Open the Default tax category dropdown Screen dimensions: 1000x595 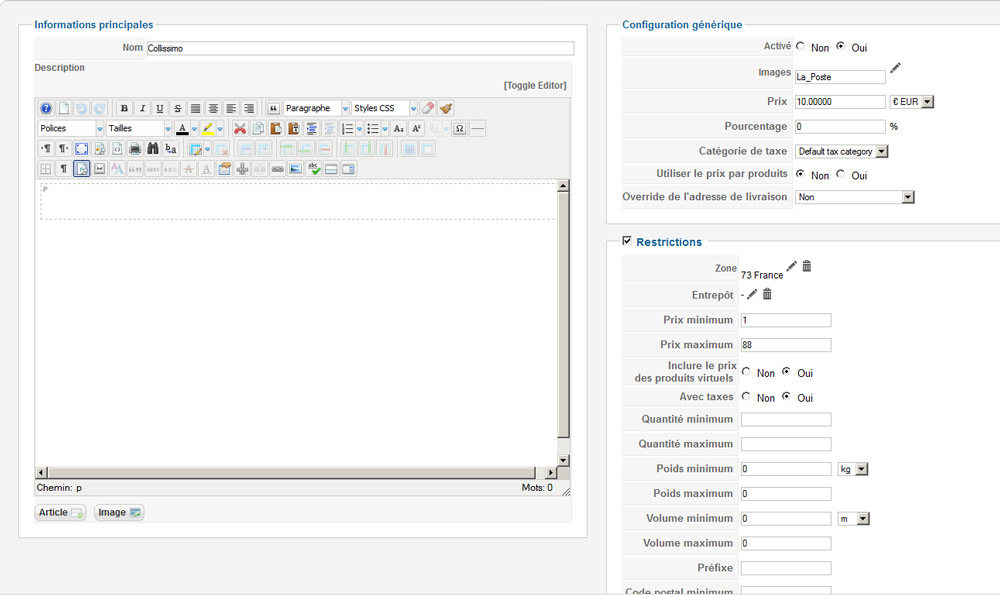[x=842, y=151]
